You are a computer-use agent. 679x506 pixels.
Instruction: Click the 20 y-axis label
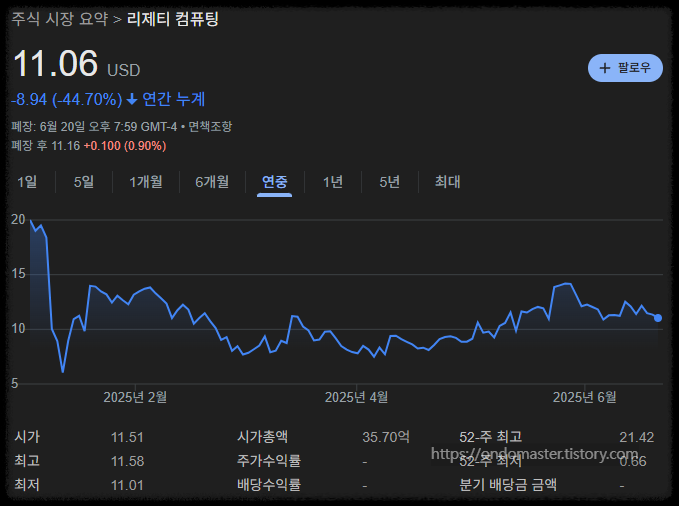[18, 220]
